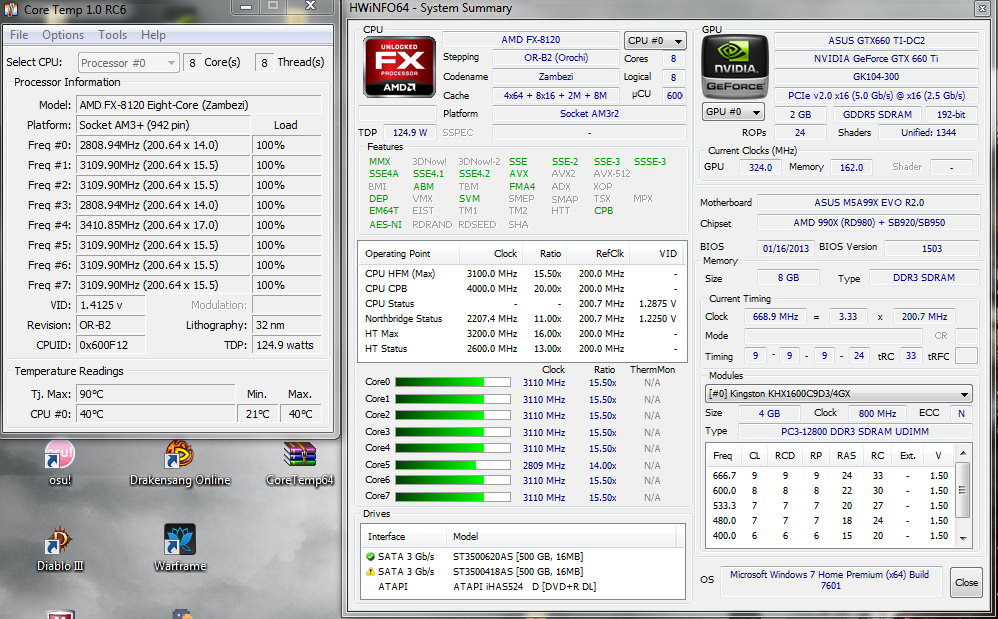The image size is (998, 619).
Task: Click the HT Status row
Action: pyautogui.click(x=521, y=349)
